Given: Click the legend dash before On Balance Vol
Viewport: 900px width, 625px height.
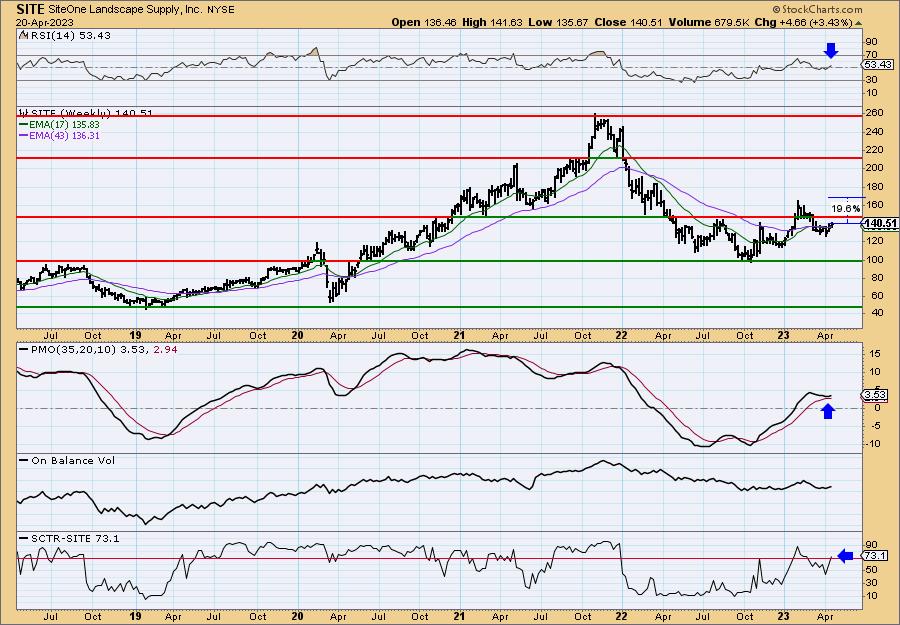Looking at the screenshot, I should (x=24, y=460).
